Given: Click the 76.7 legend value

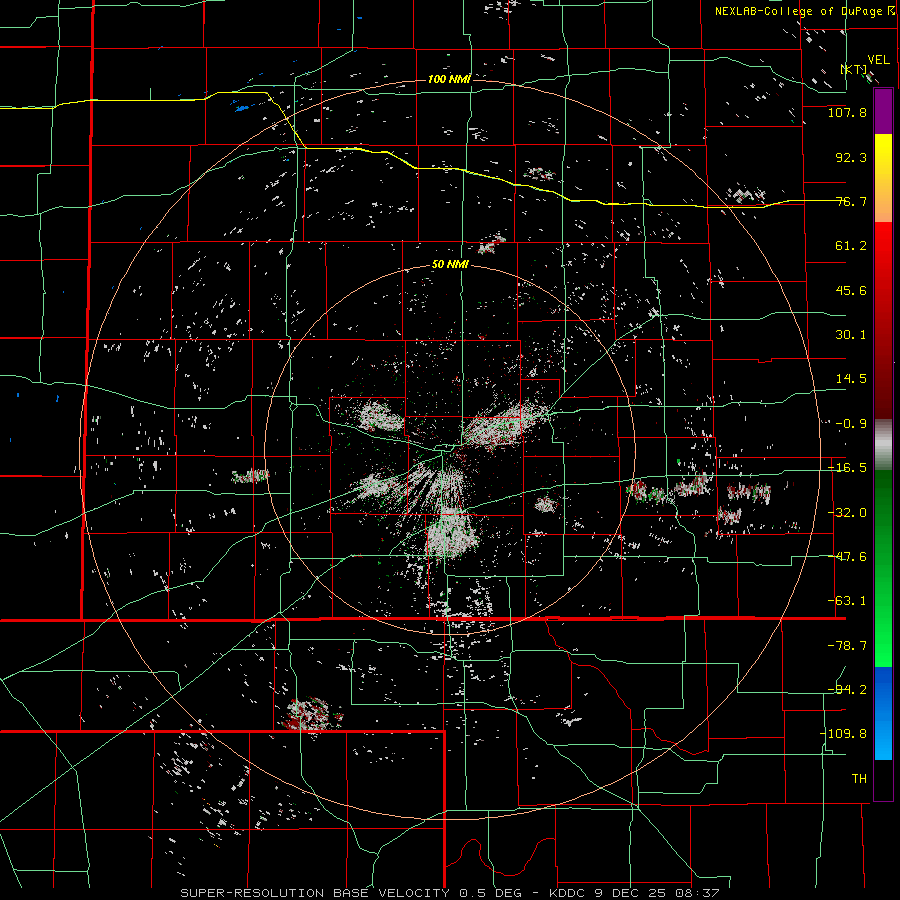Looking at the screenshot, I should coord(851,201).
